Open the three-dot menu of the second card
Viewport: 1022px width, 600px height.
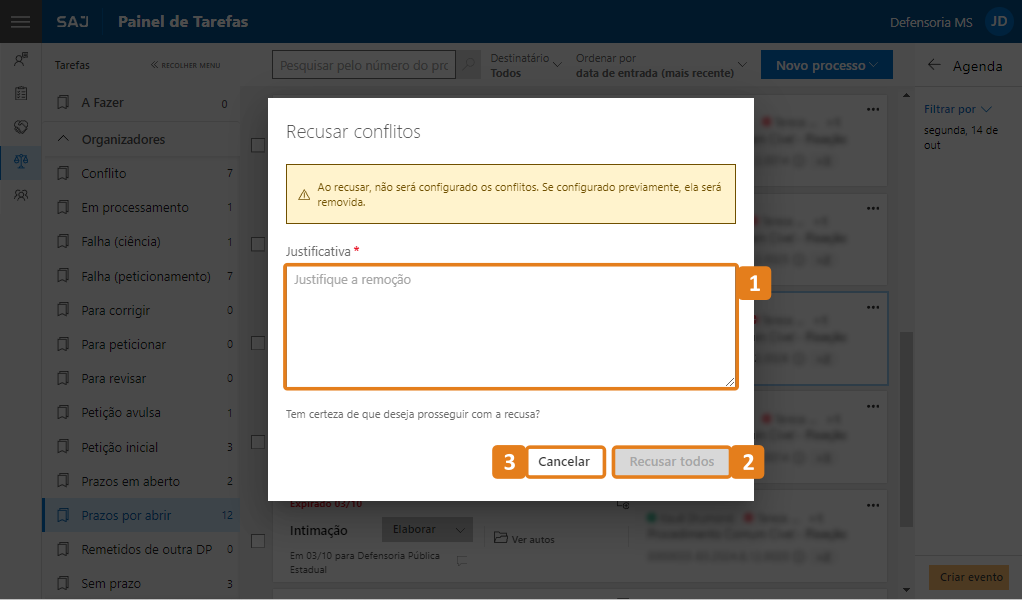873,208
